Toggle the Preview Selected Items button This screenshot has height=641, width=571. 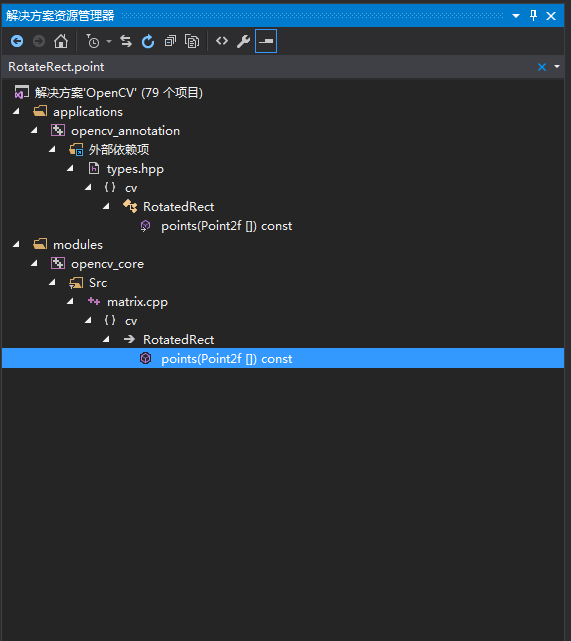266,41
